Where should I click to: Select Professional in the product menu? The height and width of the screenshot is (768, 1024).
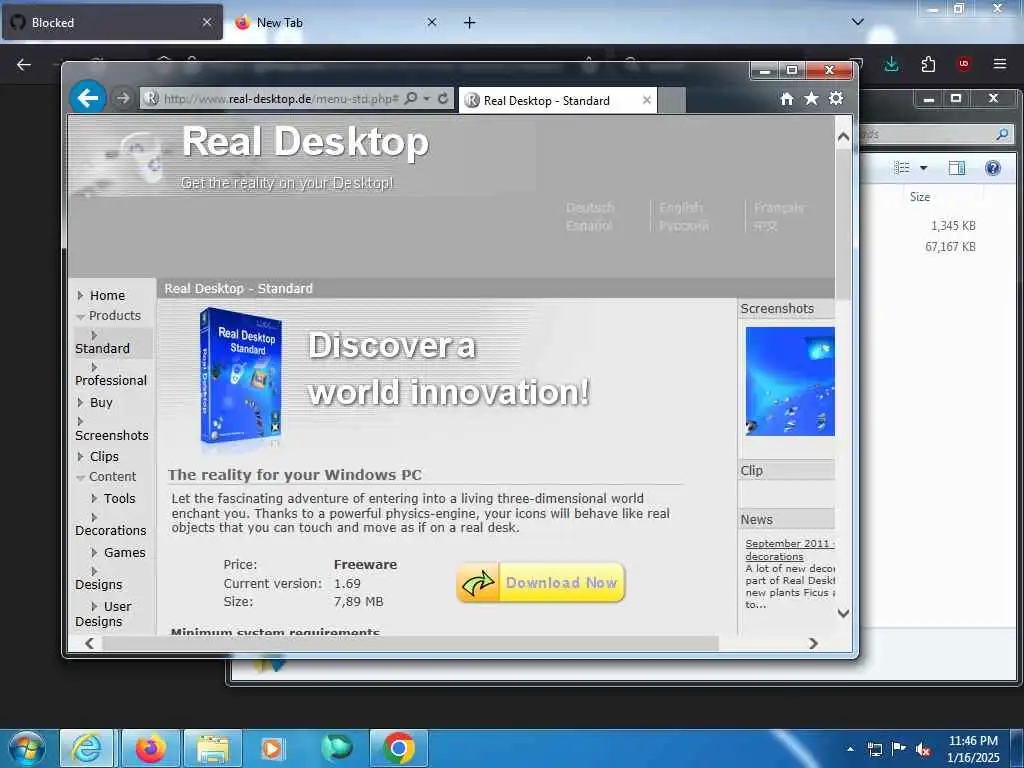tap(111, 380)
